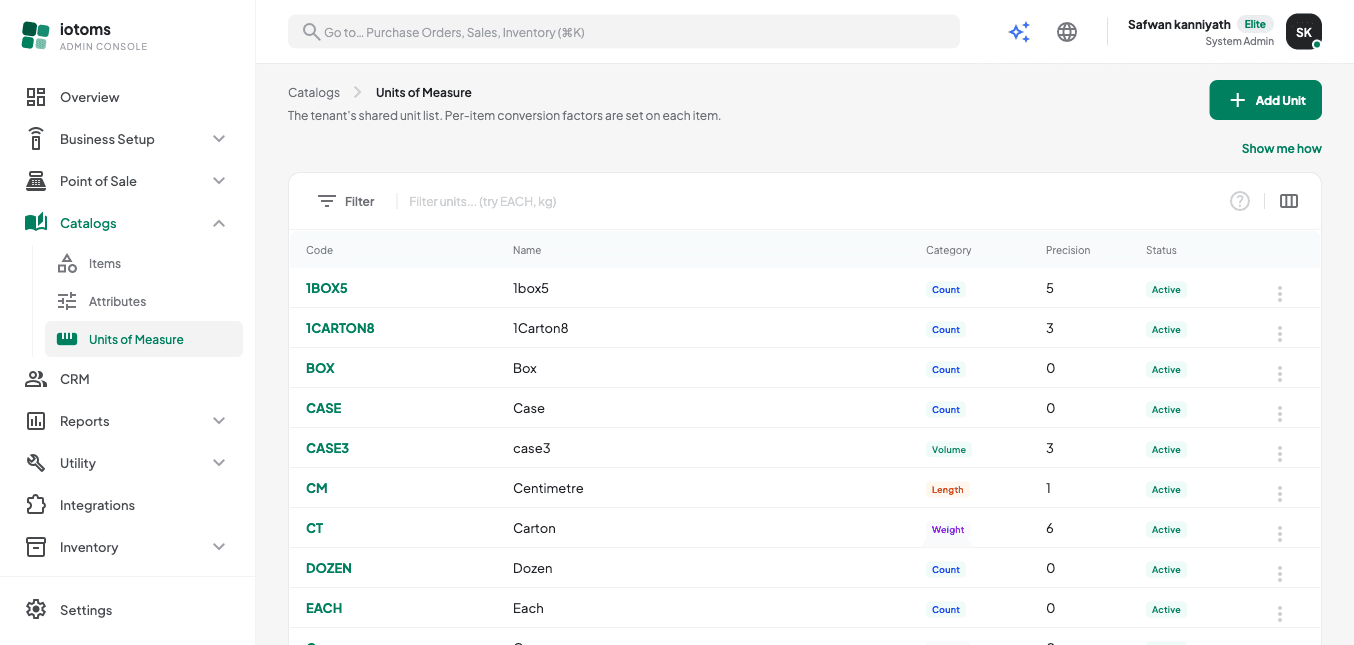Open row menu for CASE unit

[x=1280, y=413]
